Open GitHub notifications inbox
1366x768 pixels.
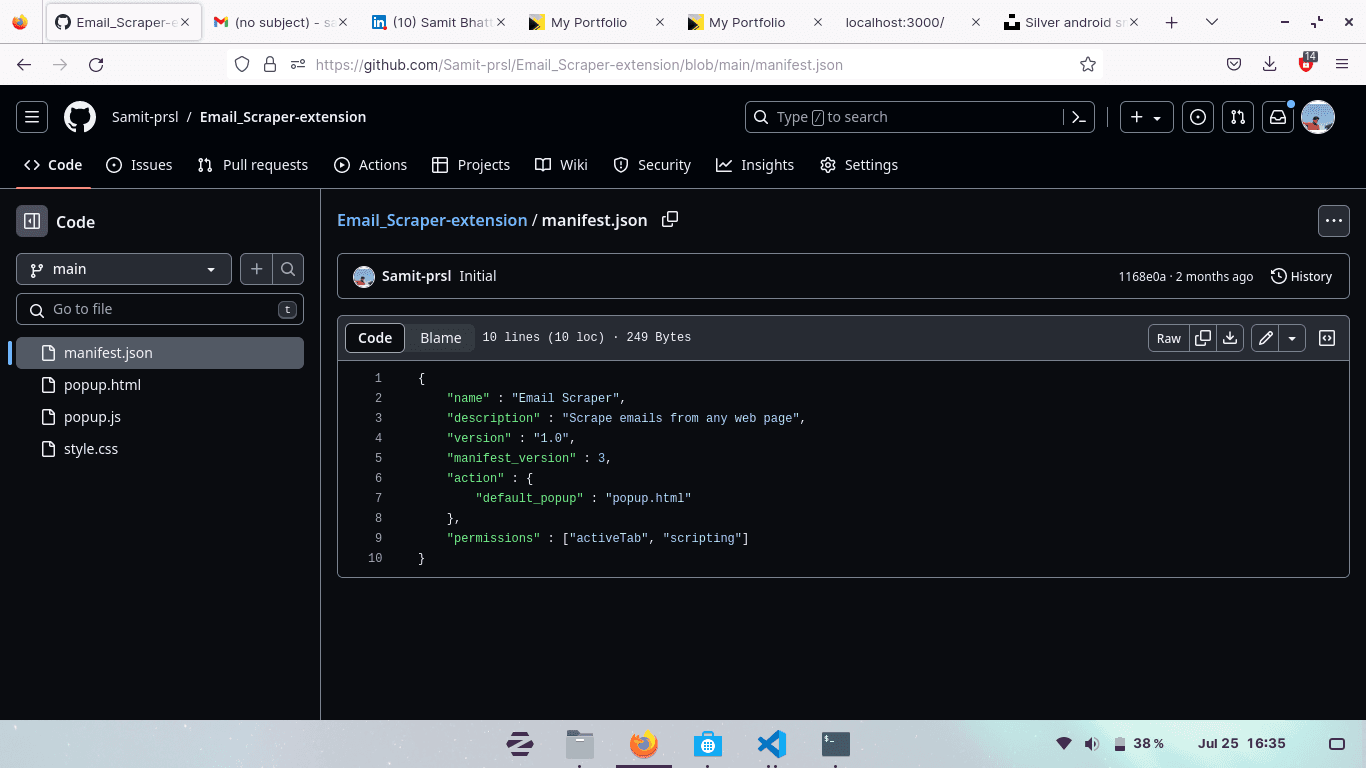(x=1277, y=117)
